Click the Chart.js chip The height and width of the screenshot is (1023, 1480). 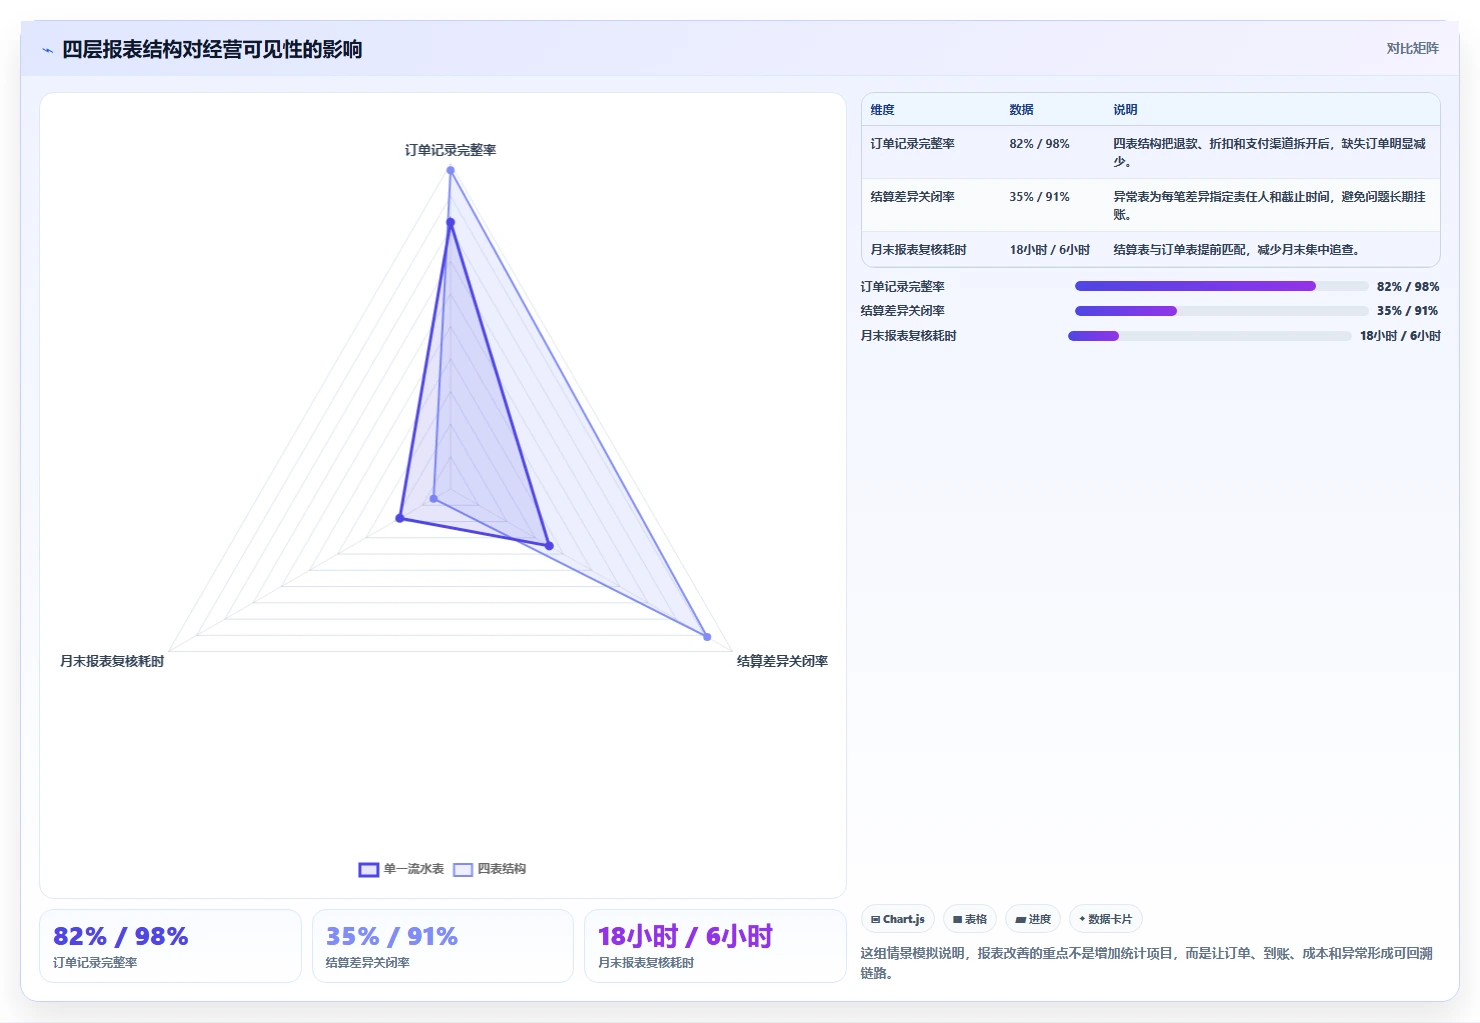(x=897, y=919)
